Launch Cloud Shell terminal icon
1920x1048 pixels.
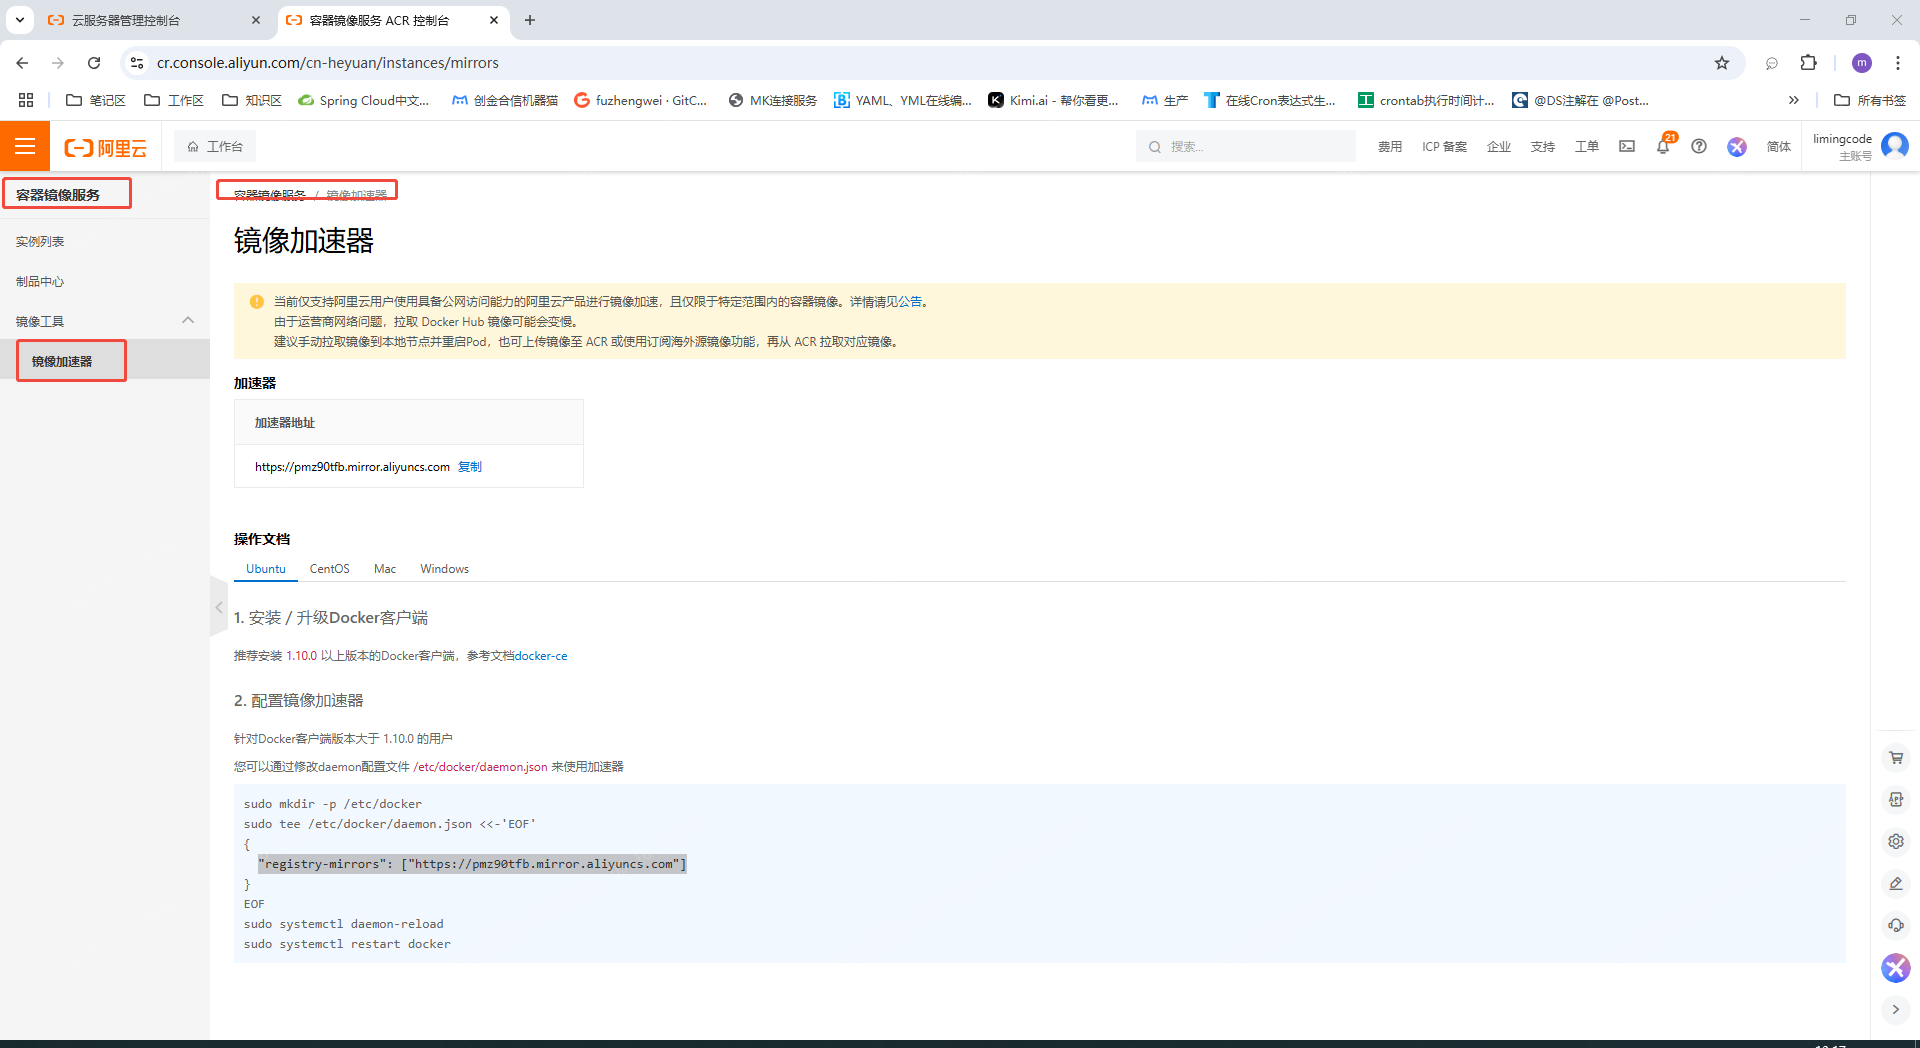(1627, 146)
